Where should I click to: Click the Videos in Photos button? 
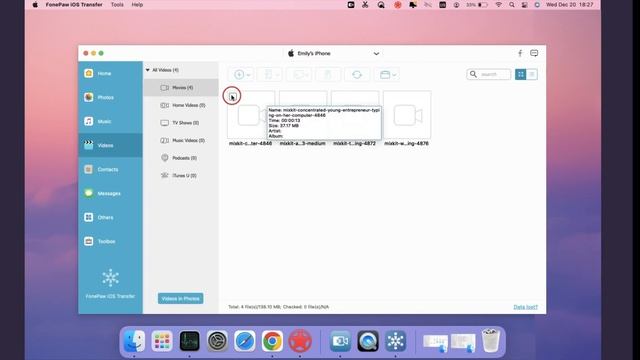(x=180, y=299)
